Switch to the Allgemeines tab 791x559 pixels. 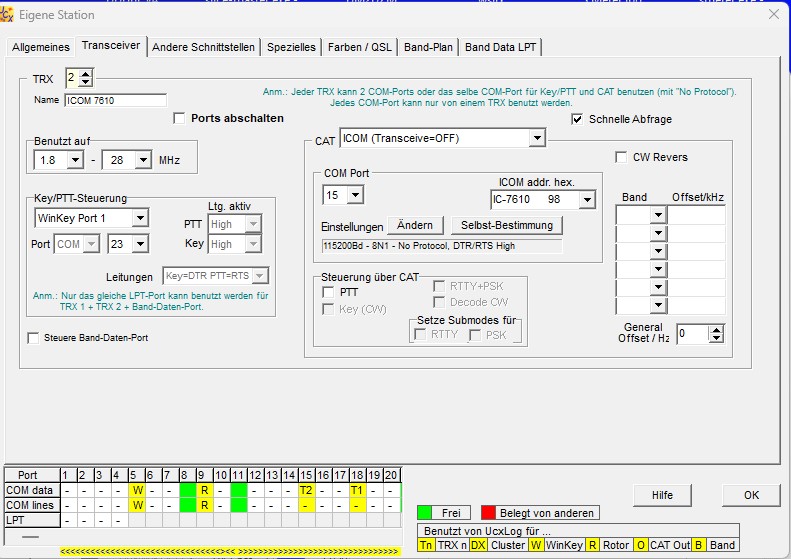41,47
